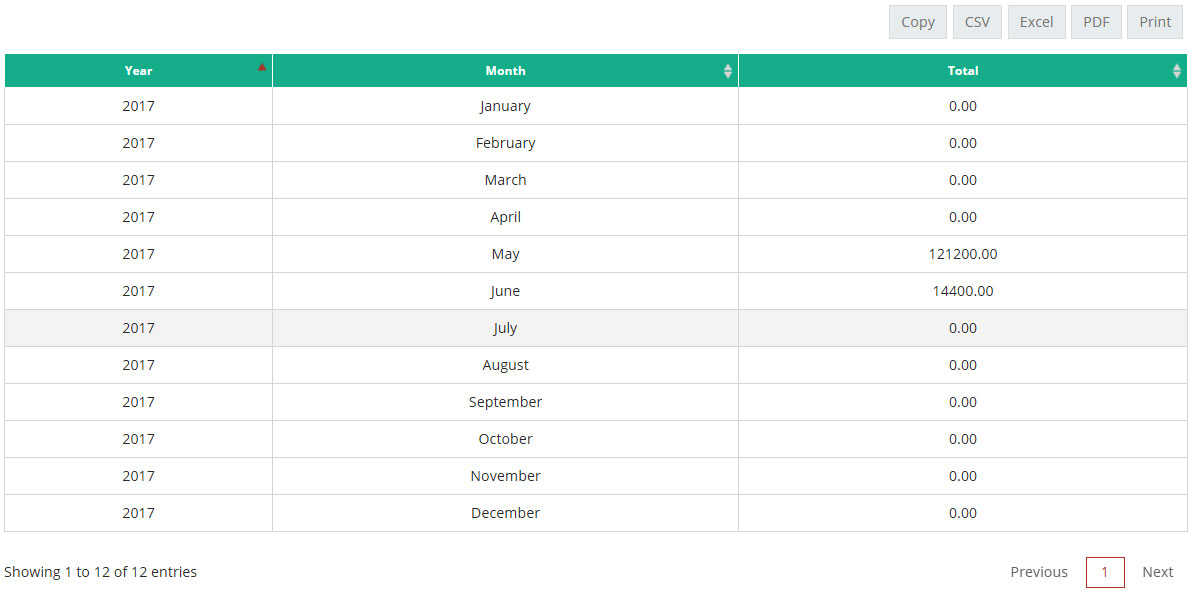Select page 1 in pagination
This screenshot has height=600, width=1193.
point(1105,572)
